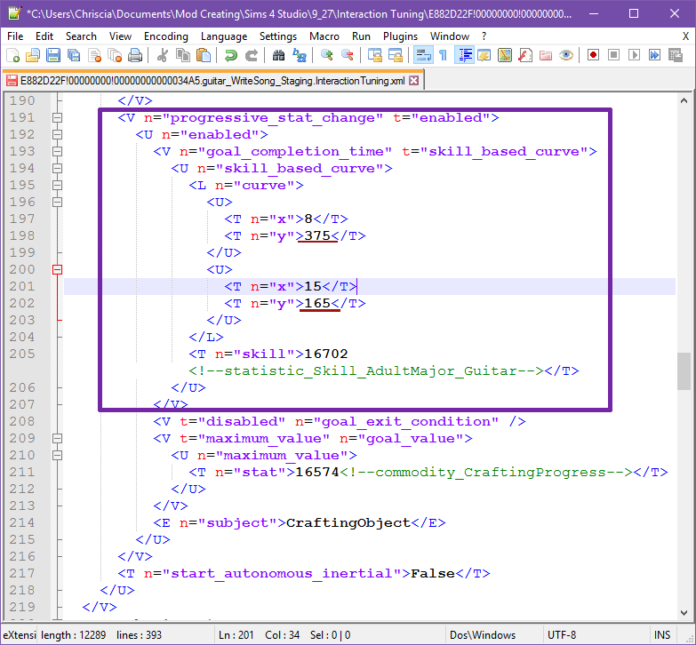Click the Undo arrow icon

pos(229,56)
